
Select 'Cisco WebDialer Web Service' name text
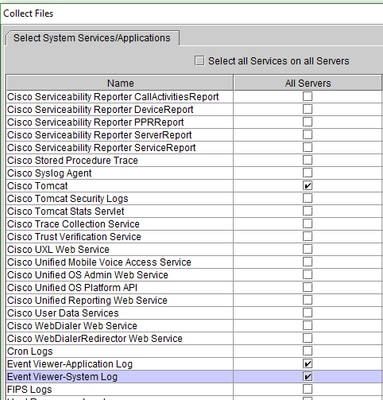click(72, 326)
